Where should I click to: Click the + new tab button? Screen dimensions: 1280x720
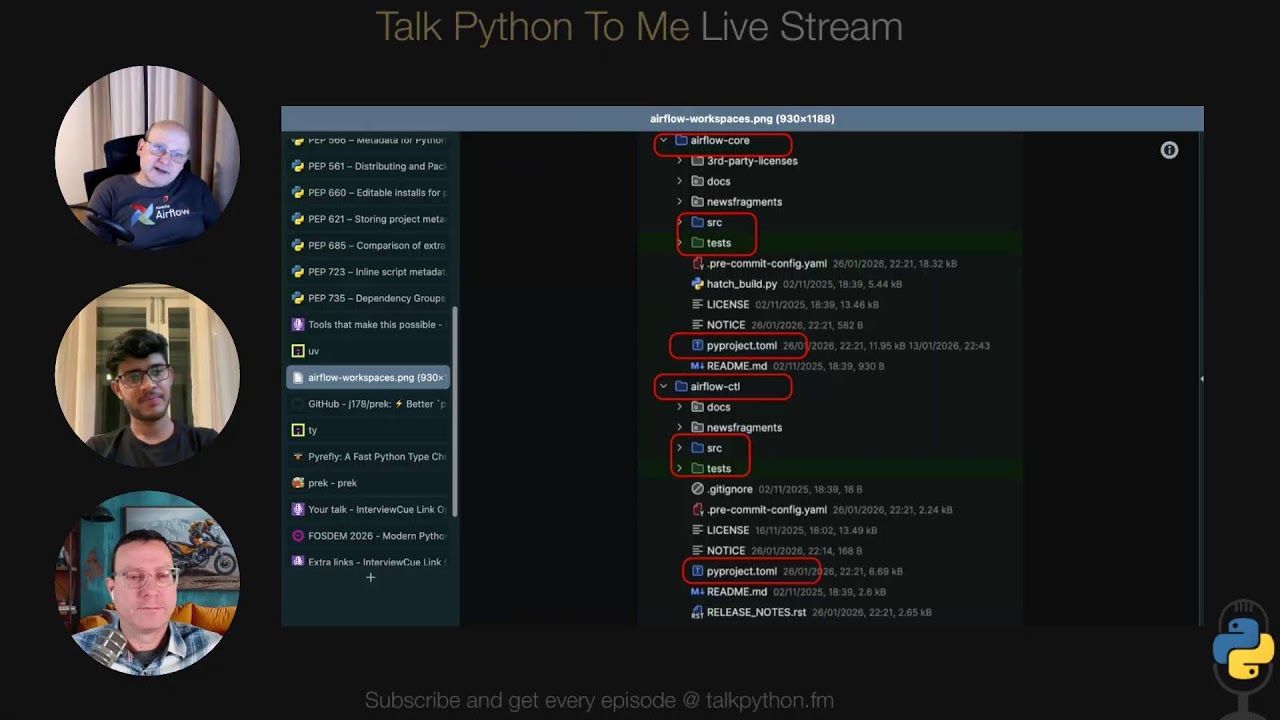[370, 577]
